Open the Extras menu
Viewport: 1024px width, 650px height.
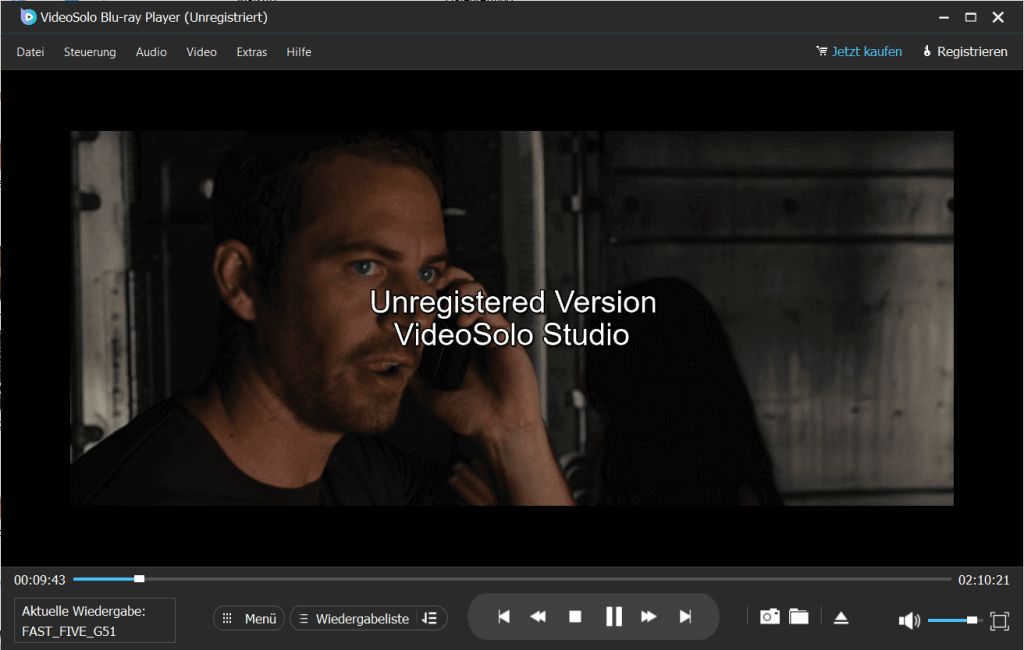pos(251,52)
